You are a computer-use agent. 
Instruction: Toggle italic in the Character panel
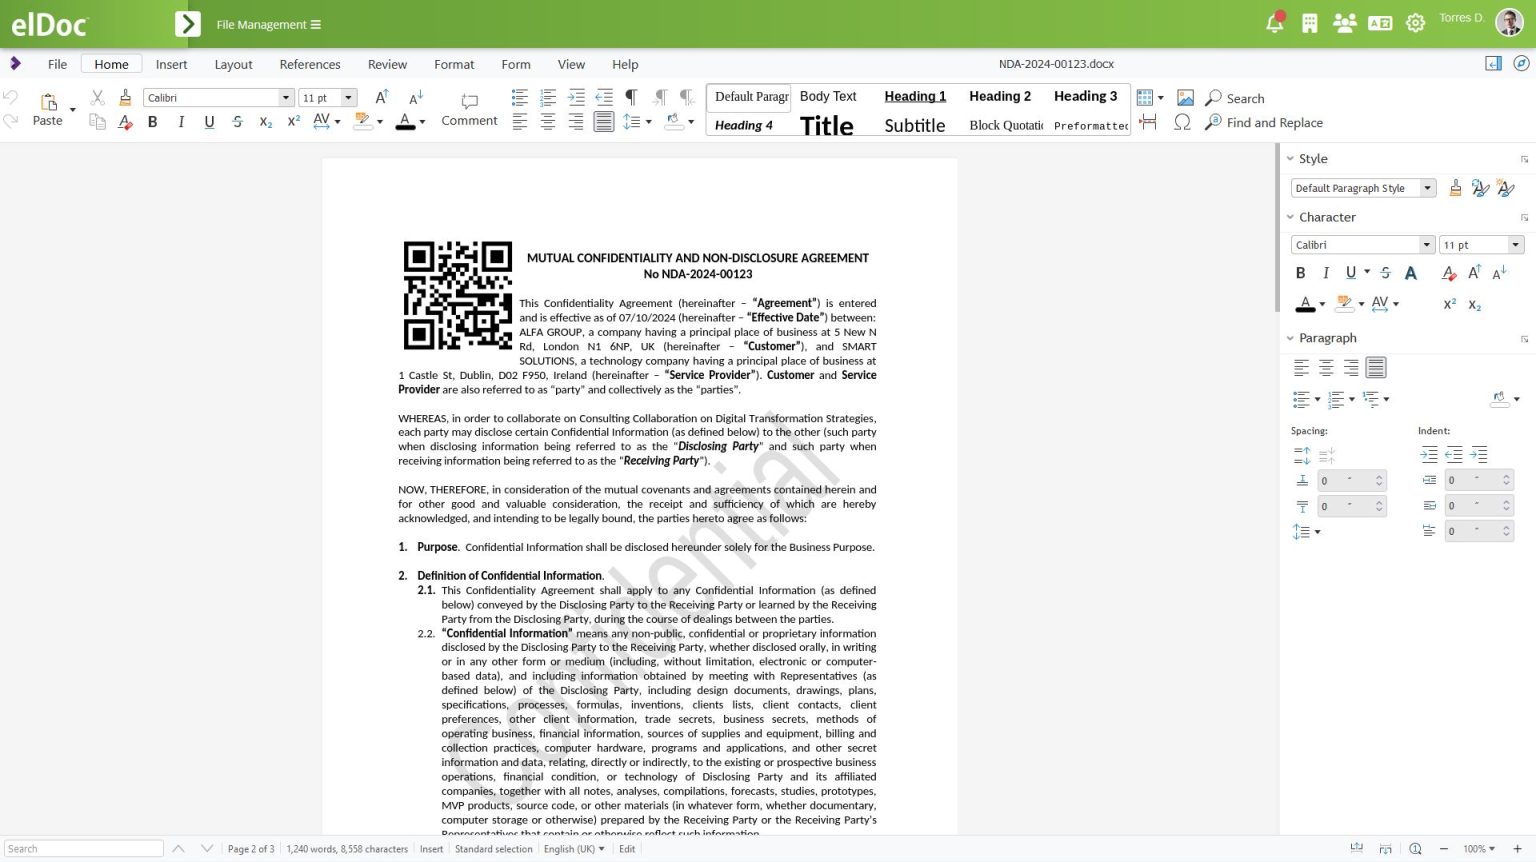click(x=1325, y=272)
